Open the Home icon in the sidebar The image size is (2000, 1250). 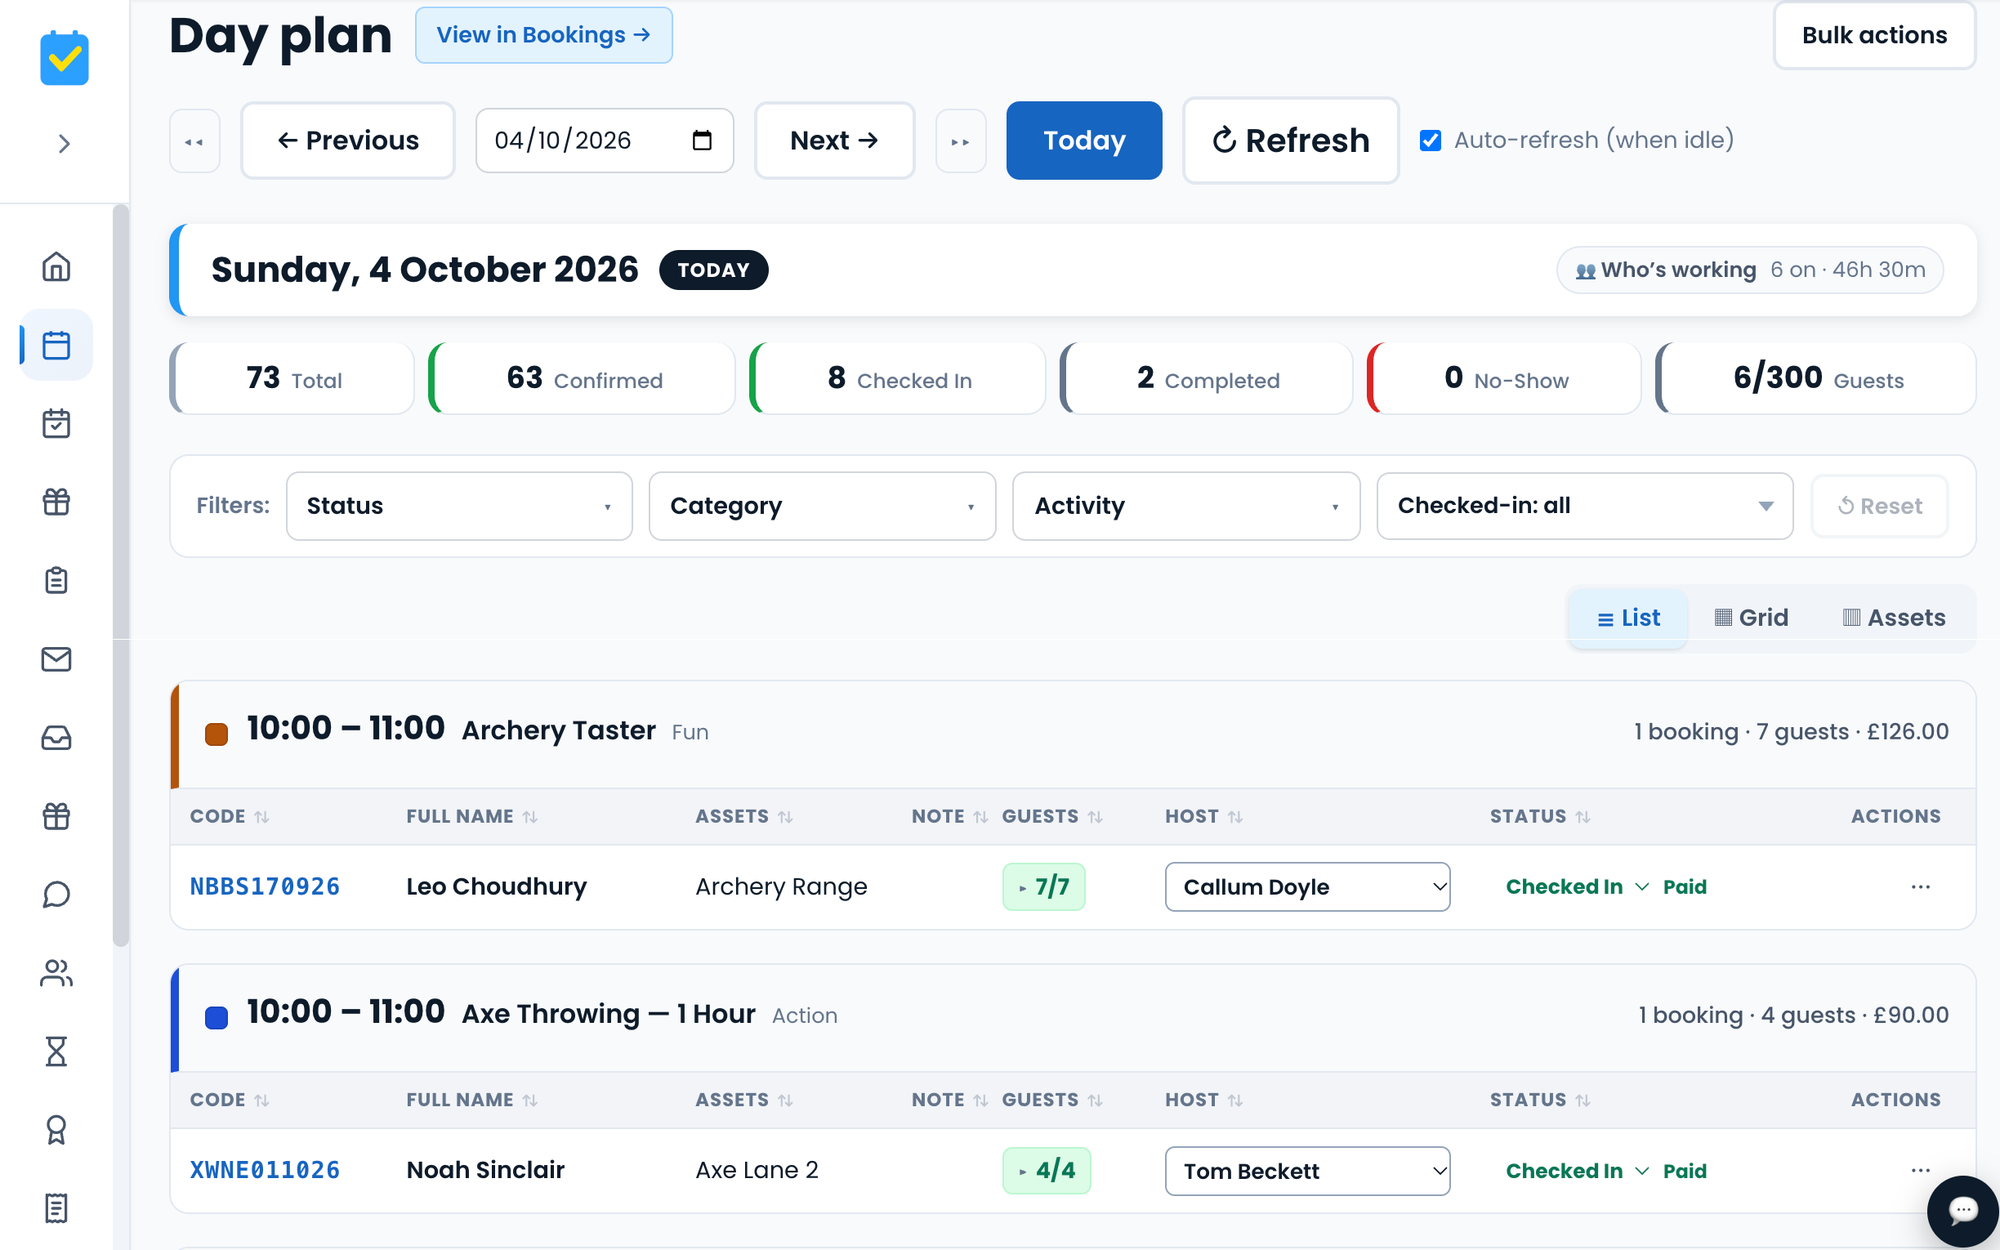tap(56, 267)
